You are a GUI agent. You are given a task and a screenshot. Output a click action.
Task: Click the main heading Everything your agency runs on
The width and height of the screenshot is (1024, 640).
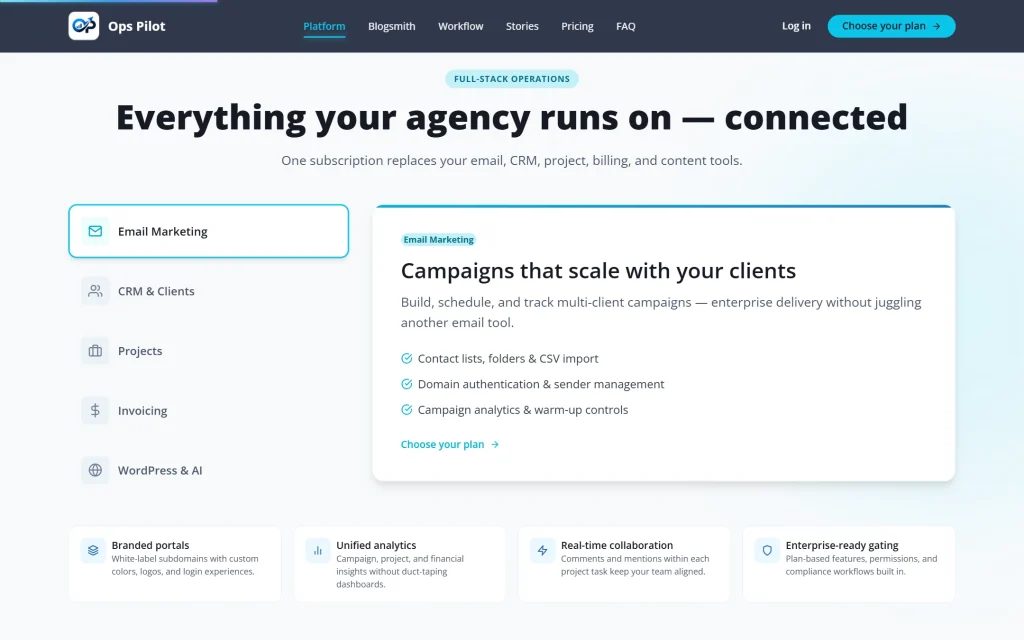click(x=512, y=118)
